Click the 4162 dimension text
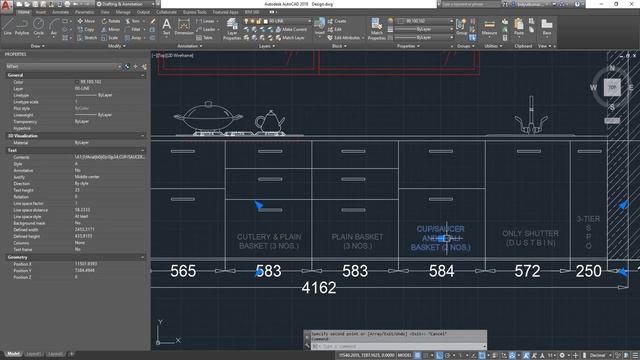 pos(319,288)
